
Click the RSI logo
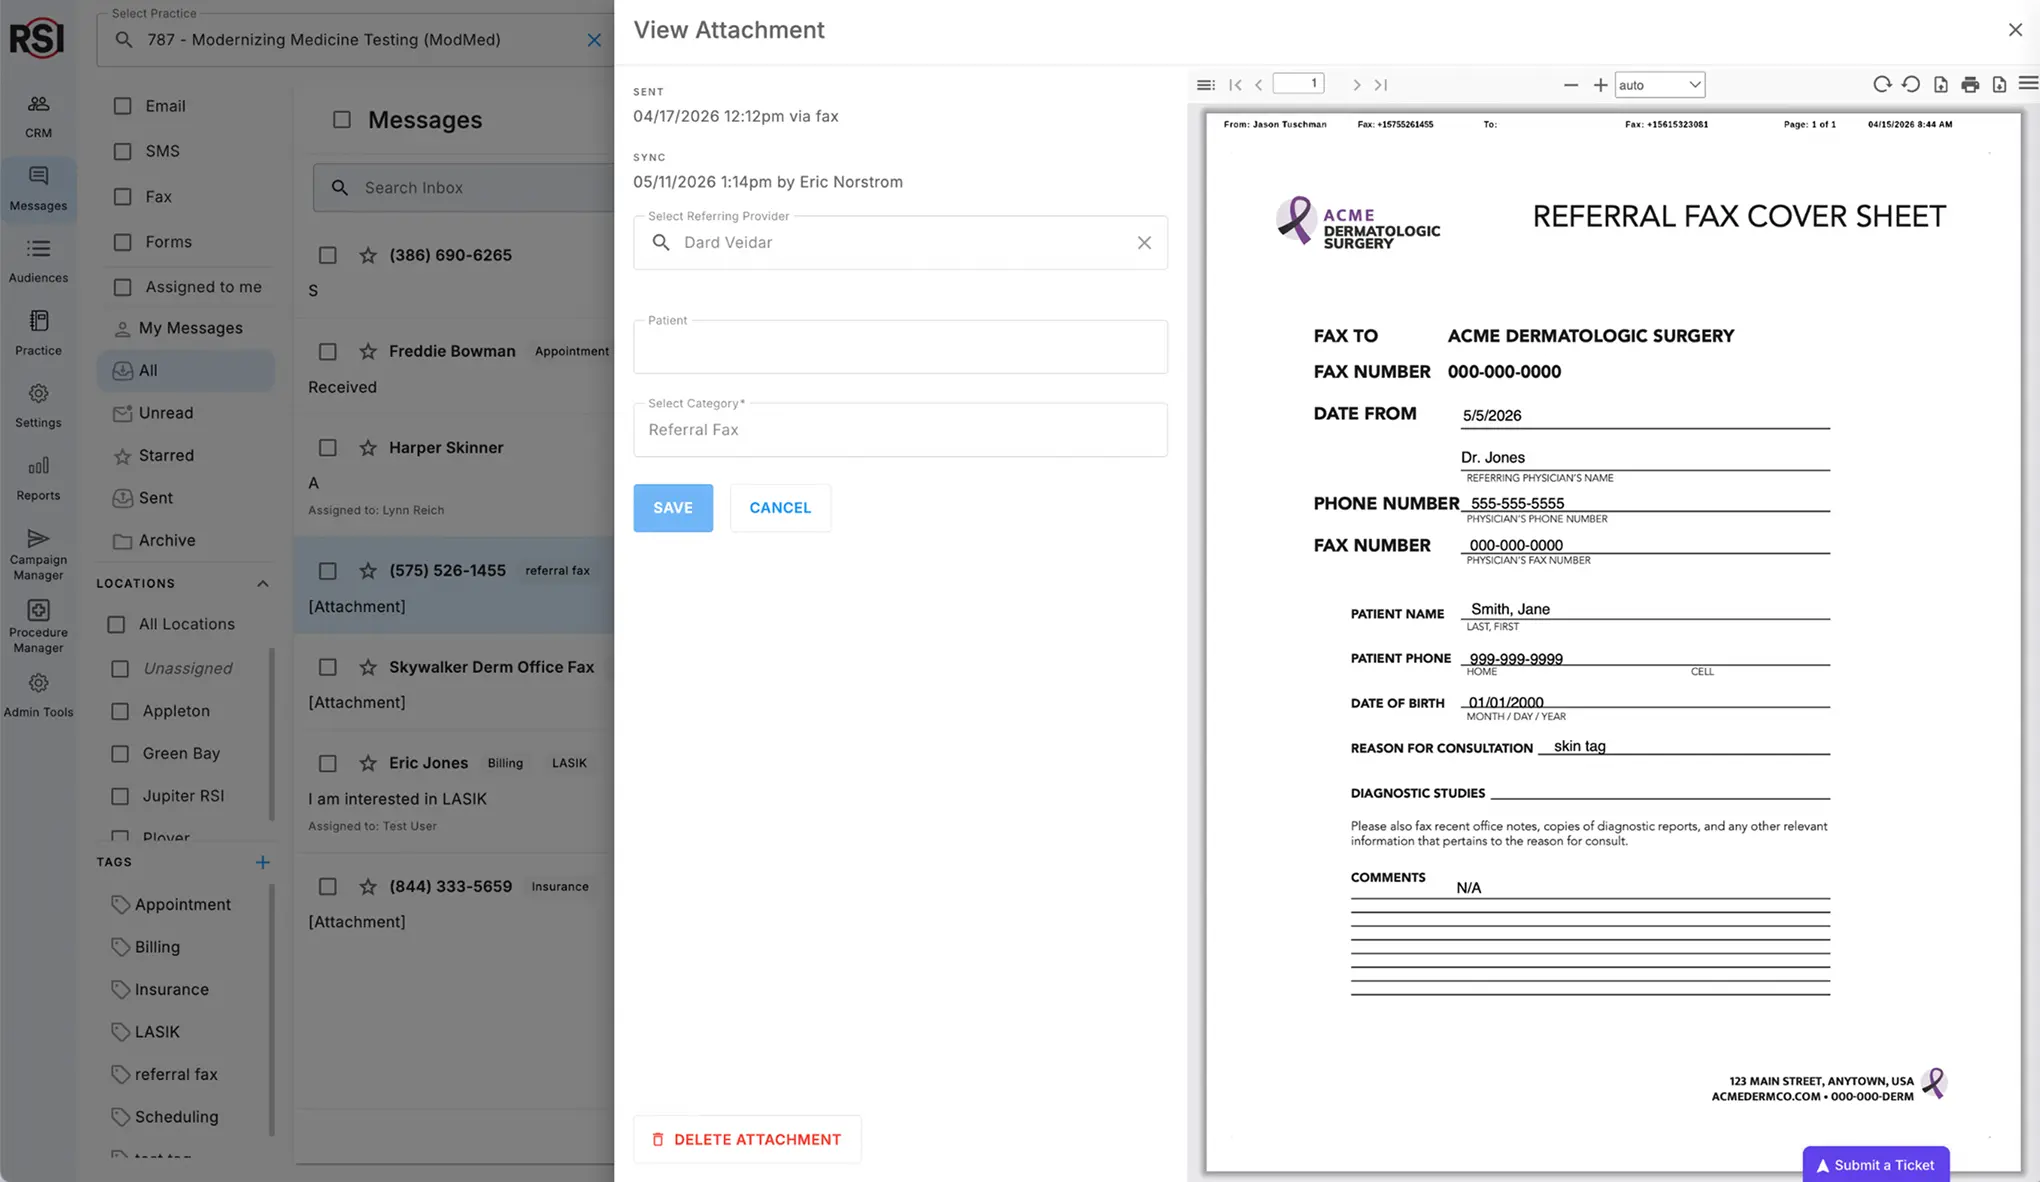click(37, 39)
